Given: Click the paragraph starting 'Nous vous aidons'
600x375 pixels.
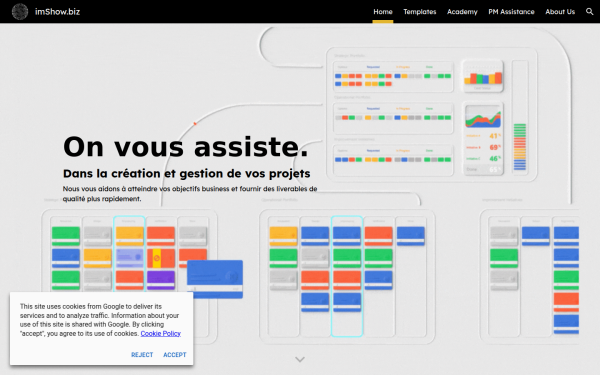Looking at the screenshot, I should click(190, 194).
